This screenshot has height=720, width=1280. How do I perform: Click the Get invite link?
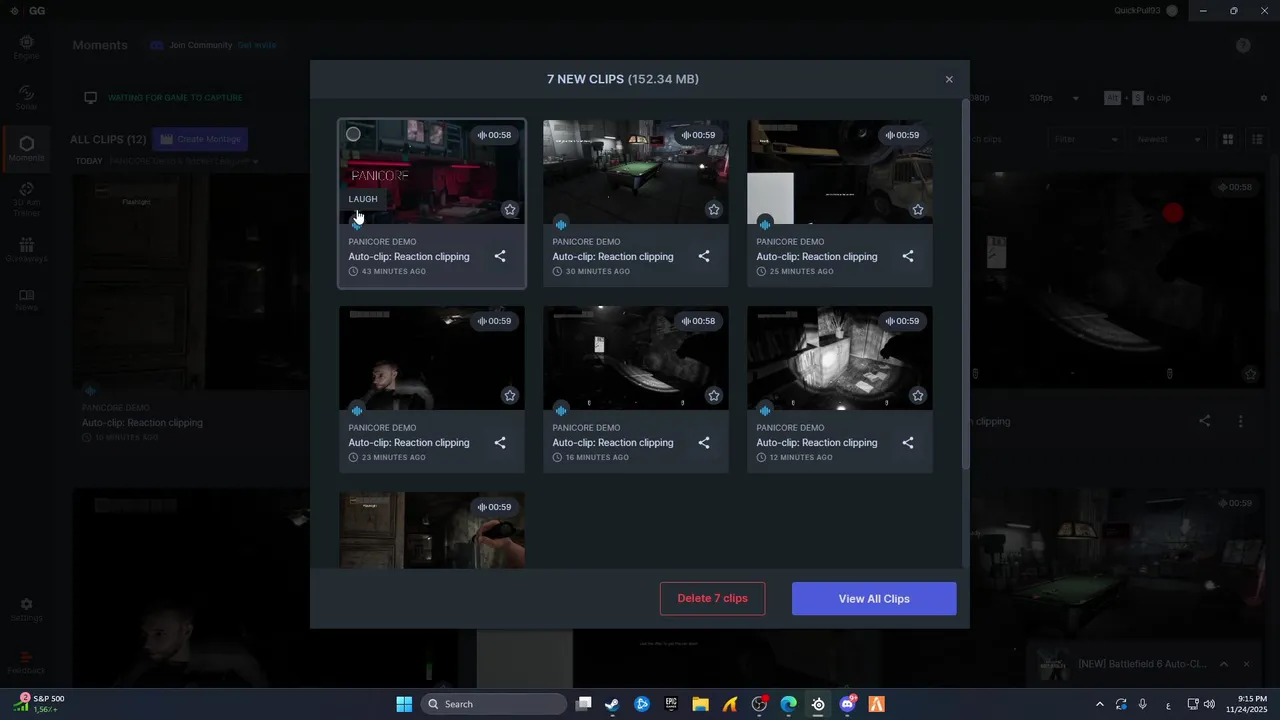(x=257, y=45)
